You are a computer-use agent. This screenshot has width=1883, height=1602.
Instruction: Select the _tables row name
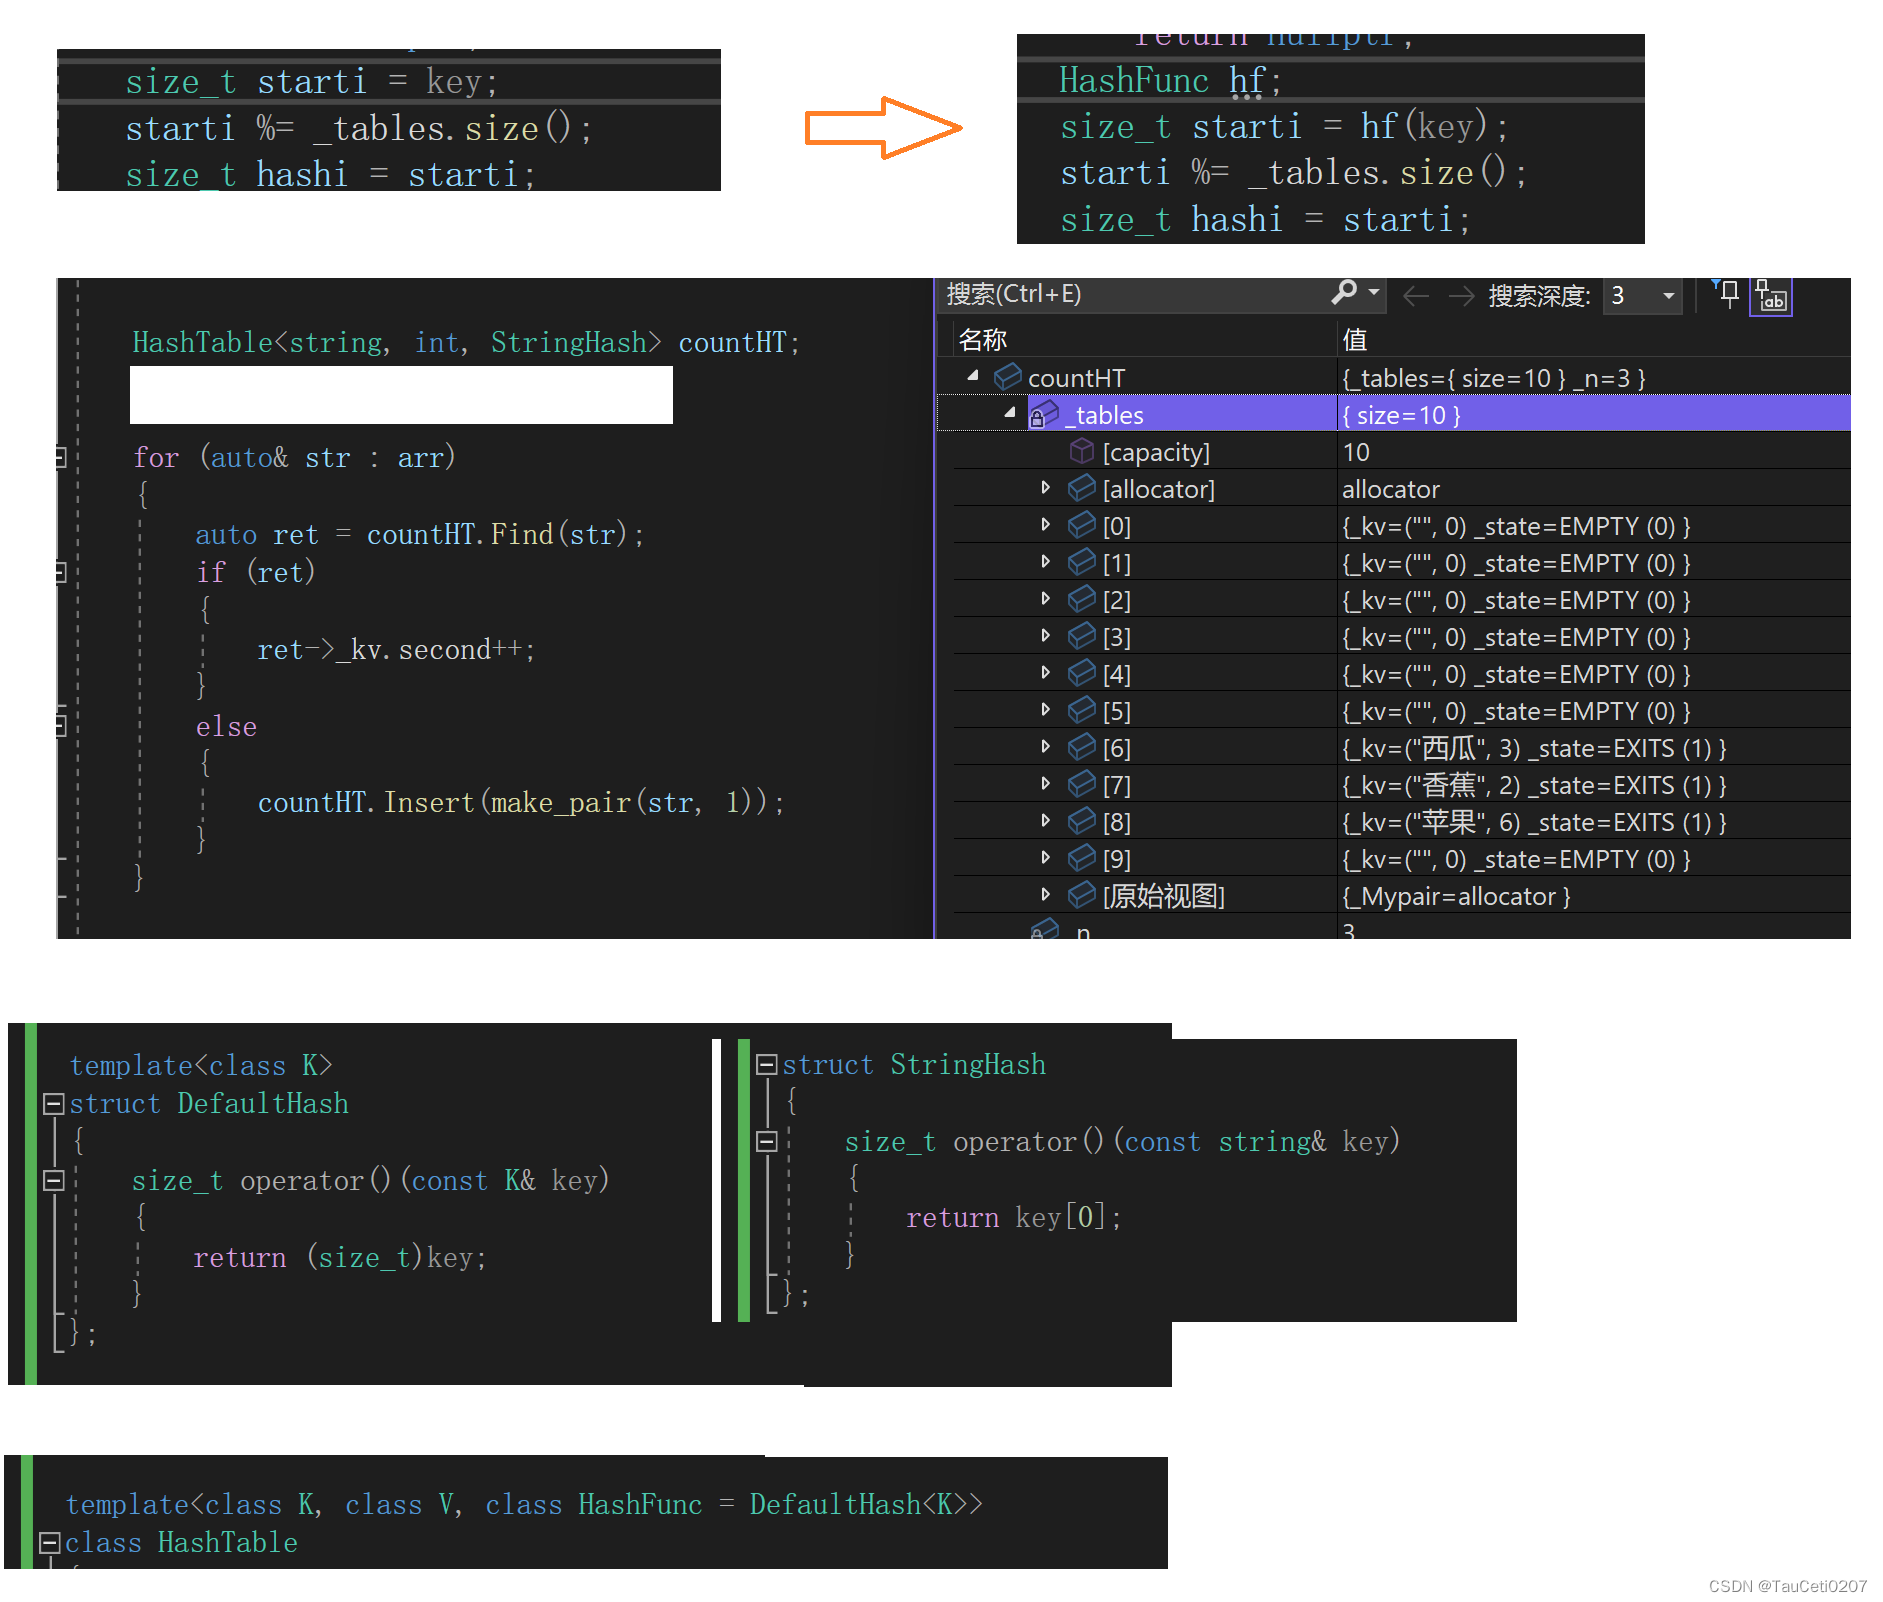click(1104, 415)
